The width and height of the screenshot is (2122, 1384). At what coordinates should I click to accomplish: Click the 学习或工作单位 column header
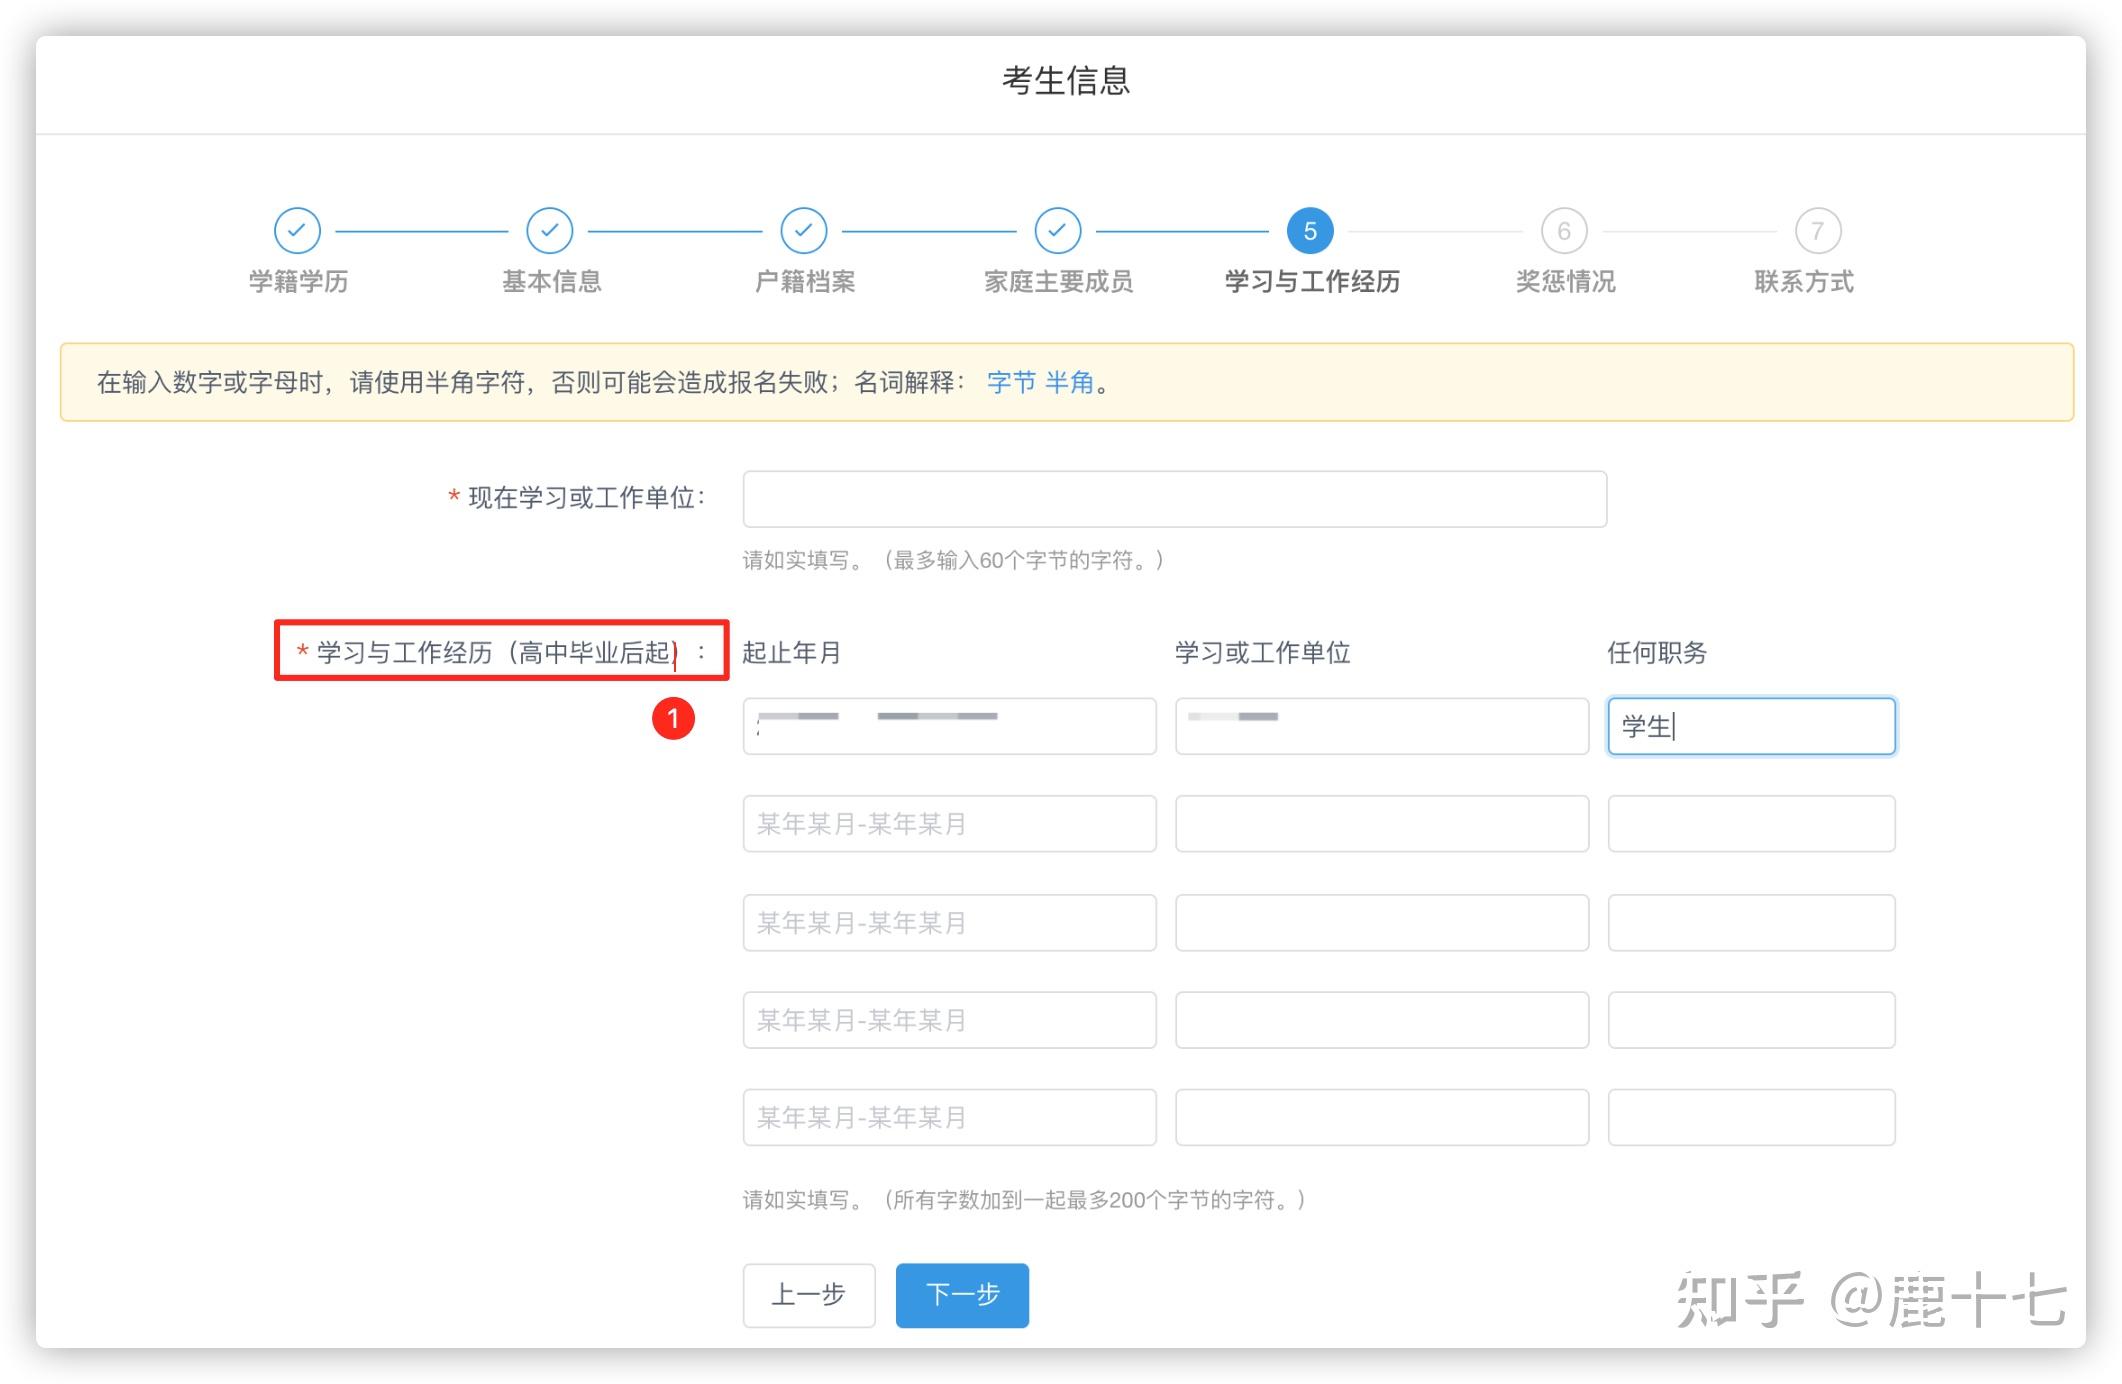[1262, 653]
